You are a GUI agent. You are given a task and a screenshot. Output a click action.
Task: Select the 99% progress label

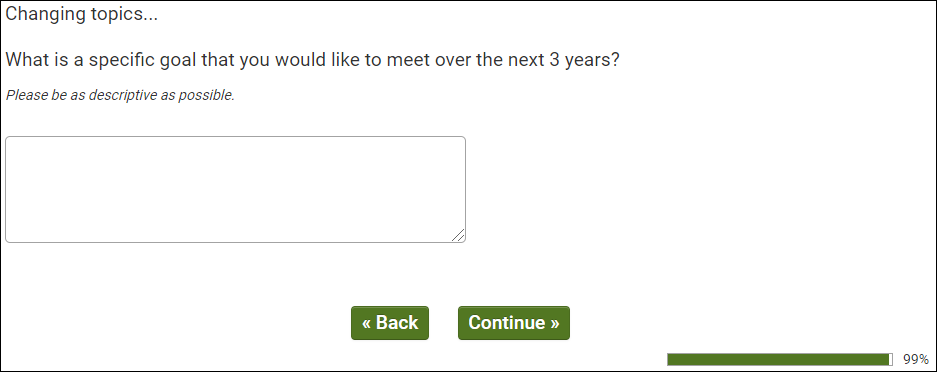[915, 359]
